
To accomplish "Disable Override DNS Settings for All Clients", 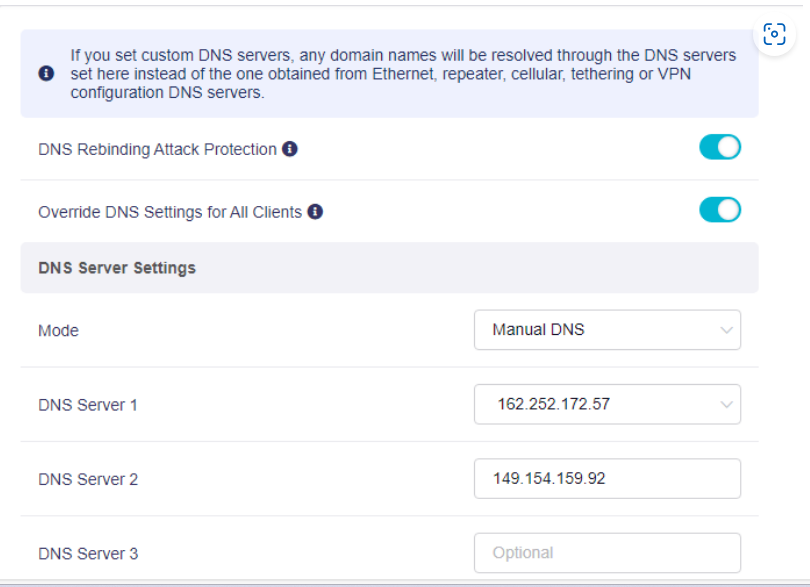I will click(x=720, y=210).
